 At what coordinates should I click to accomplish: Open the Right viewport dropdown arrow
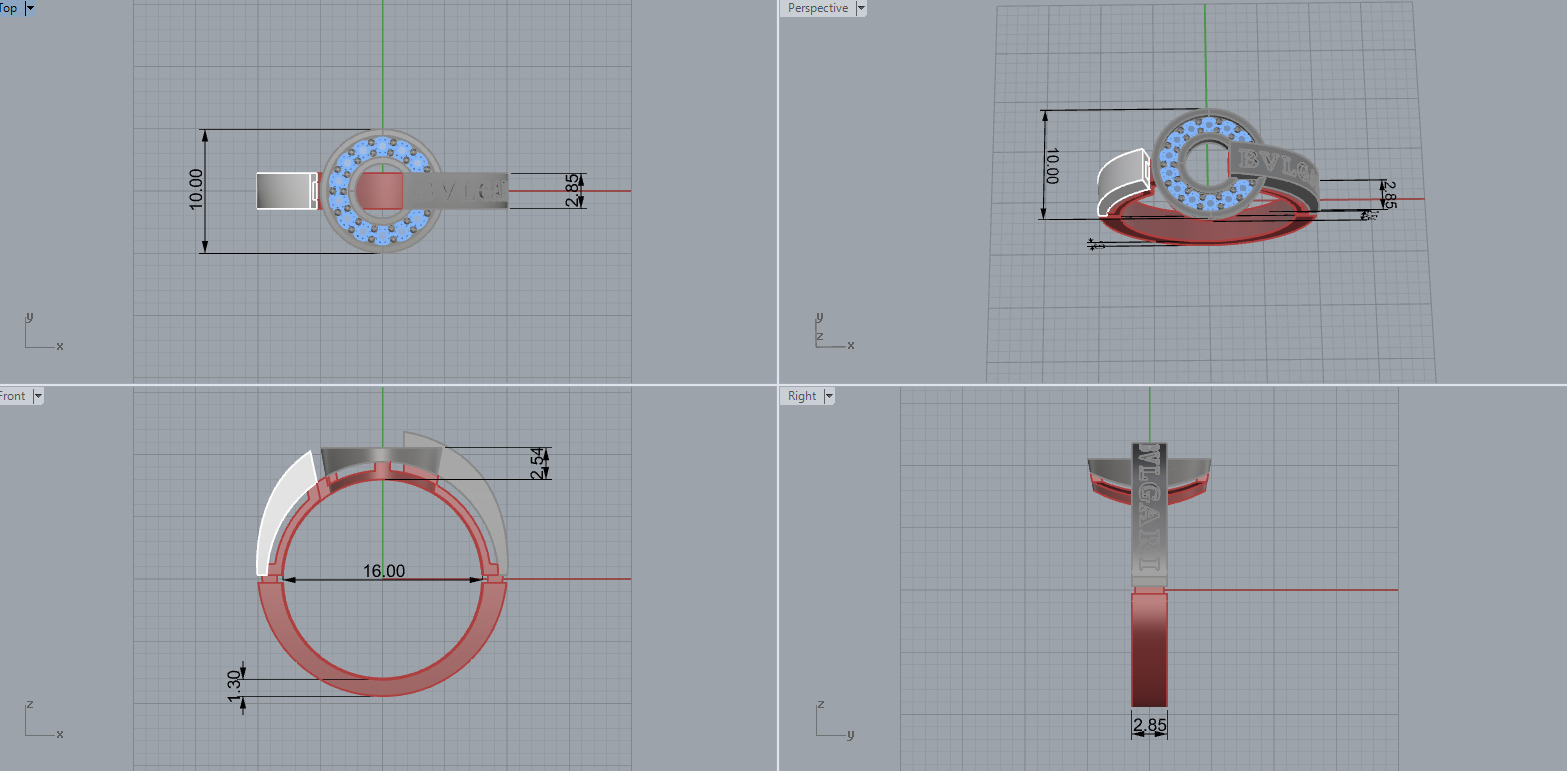coord(827,396)
